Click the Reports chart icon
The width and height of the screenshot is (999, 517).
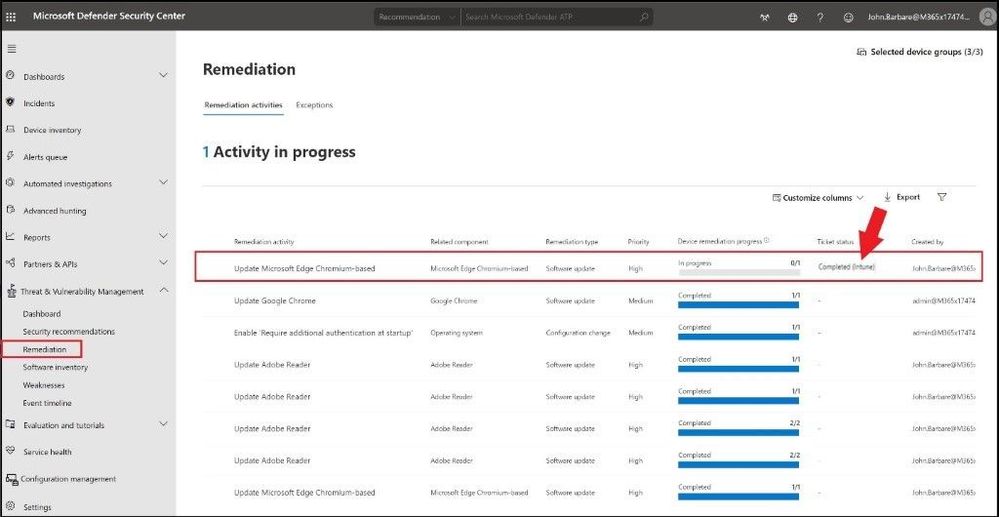pyautogui.click(x=10, y=237)
